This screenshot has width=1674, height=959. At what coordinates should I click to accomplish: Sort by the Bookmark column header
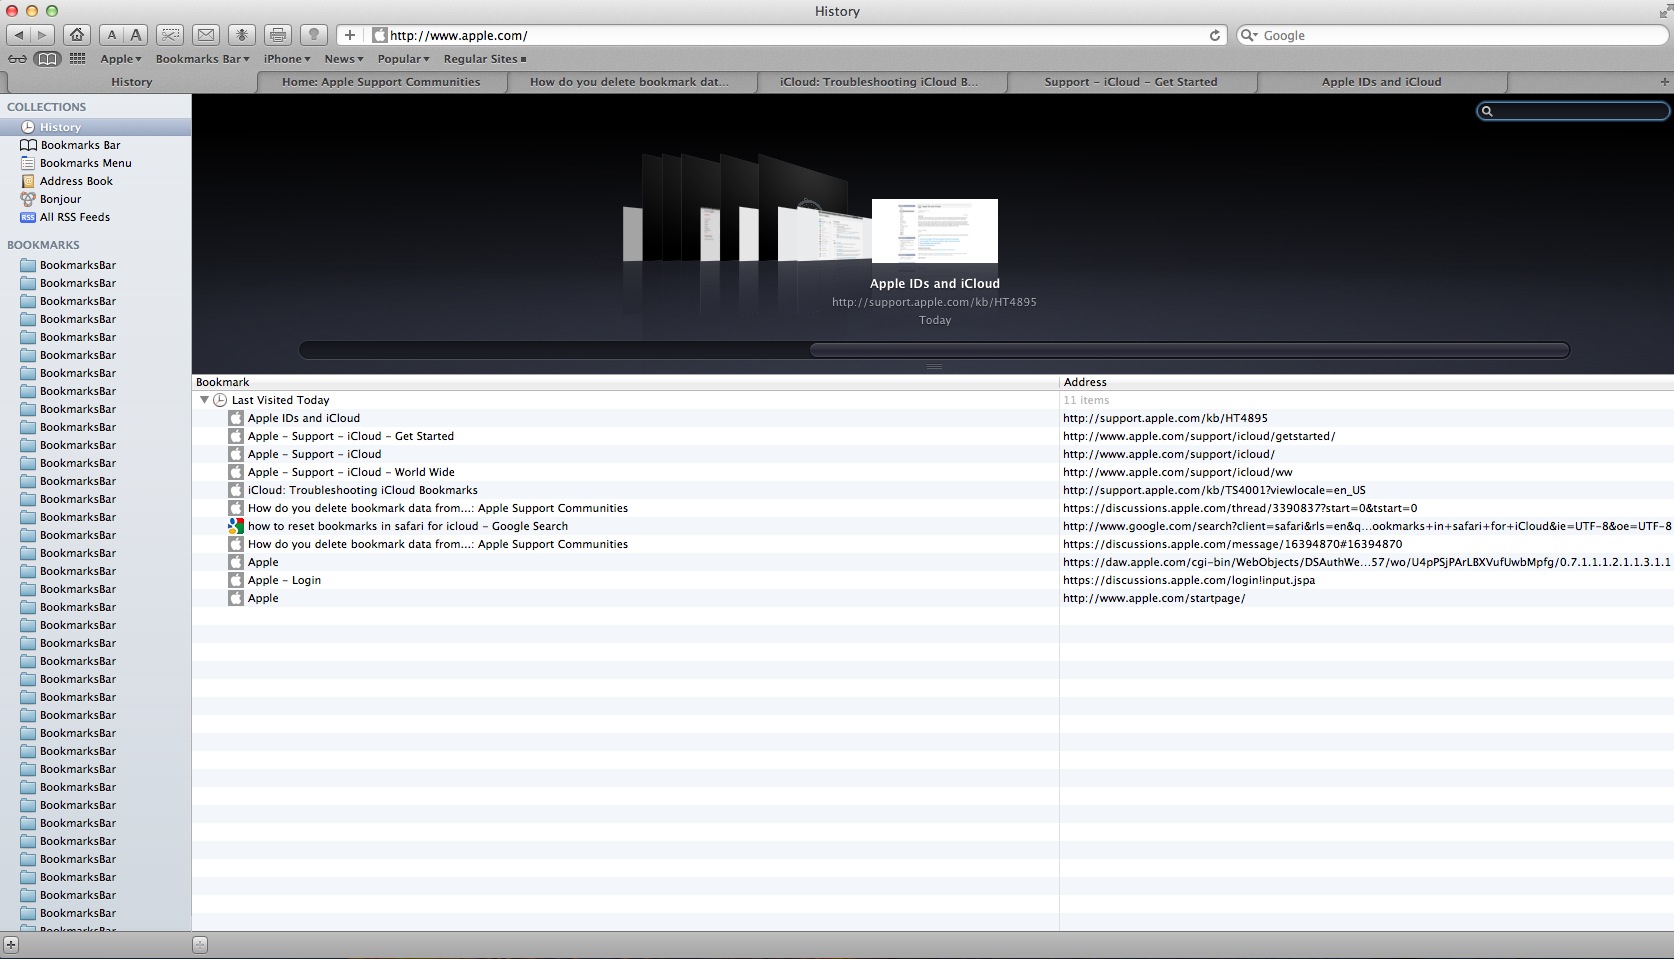pos(625,382)
